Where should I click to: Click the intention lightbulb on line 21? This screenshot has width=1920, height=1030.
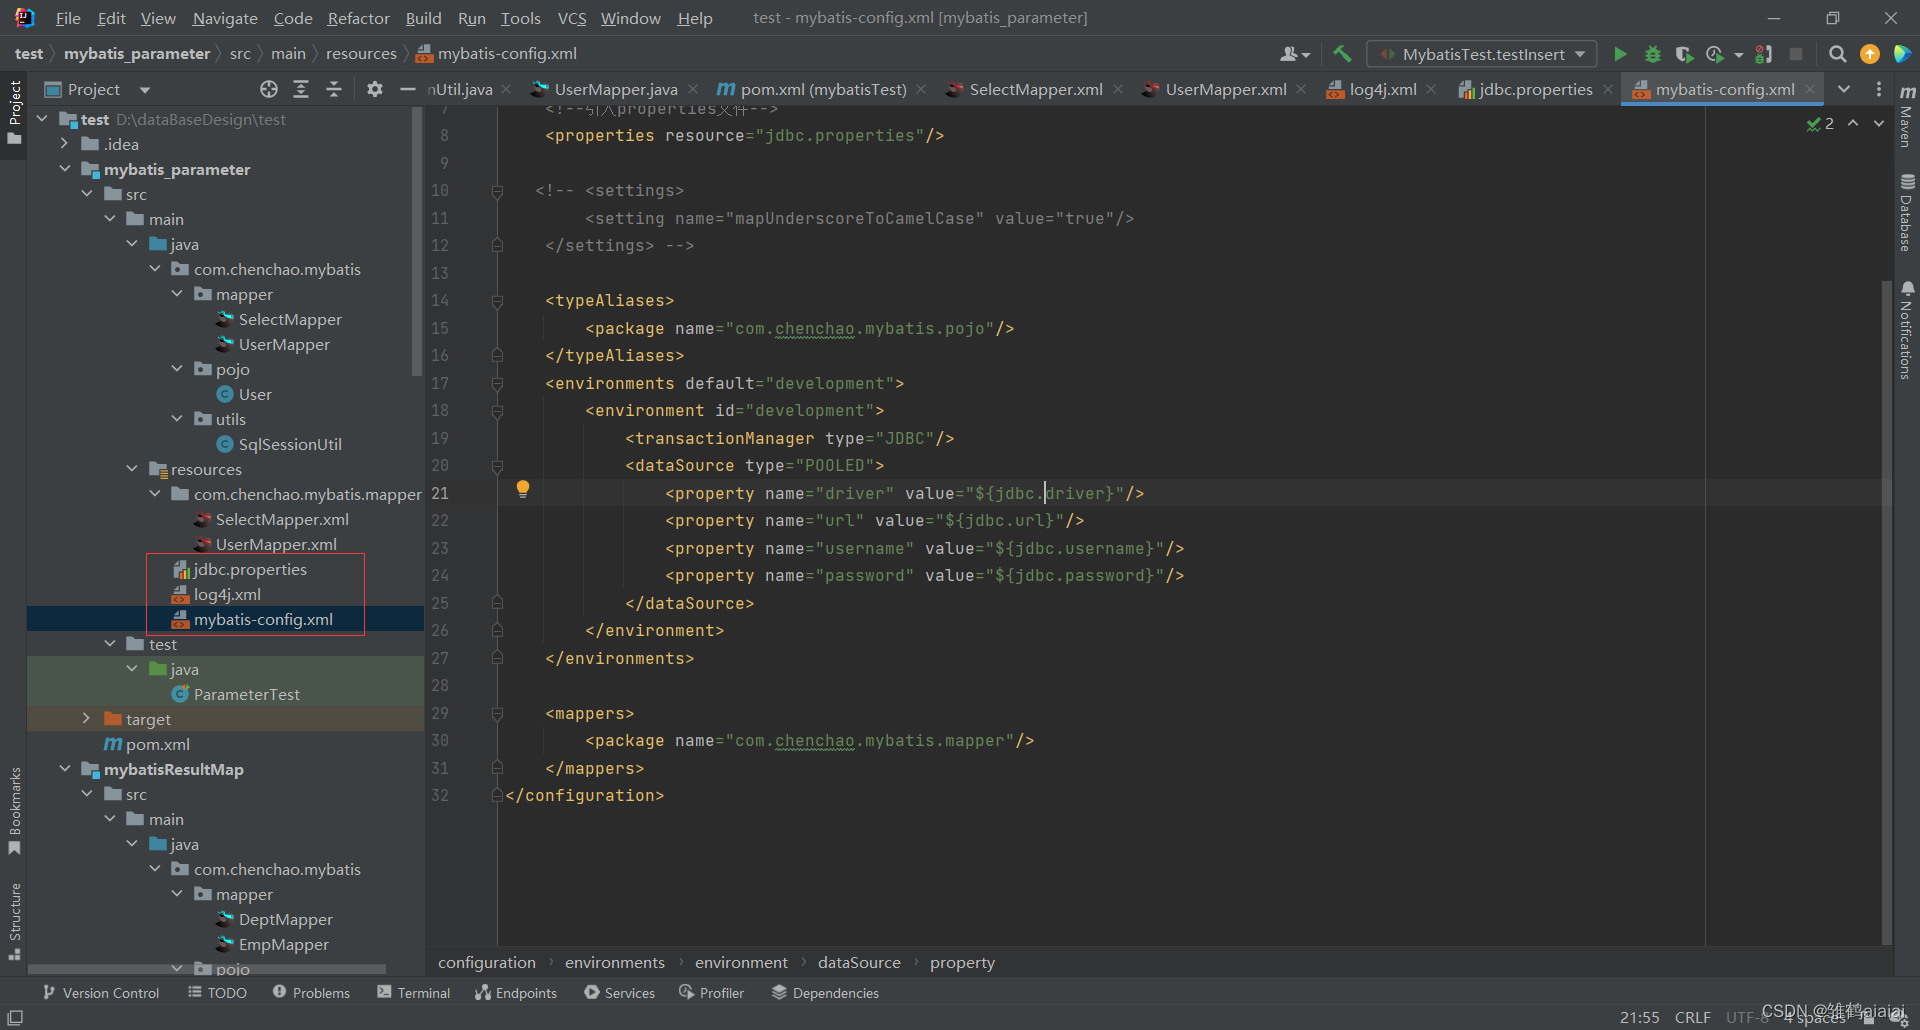(522, 489)
